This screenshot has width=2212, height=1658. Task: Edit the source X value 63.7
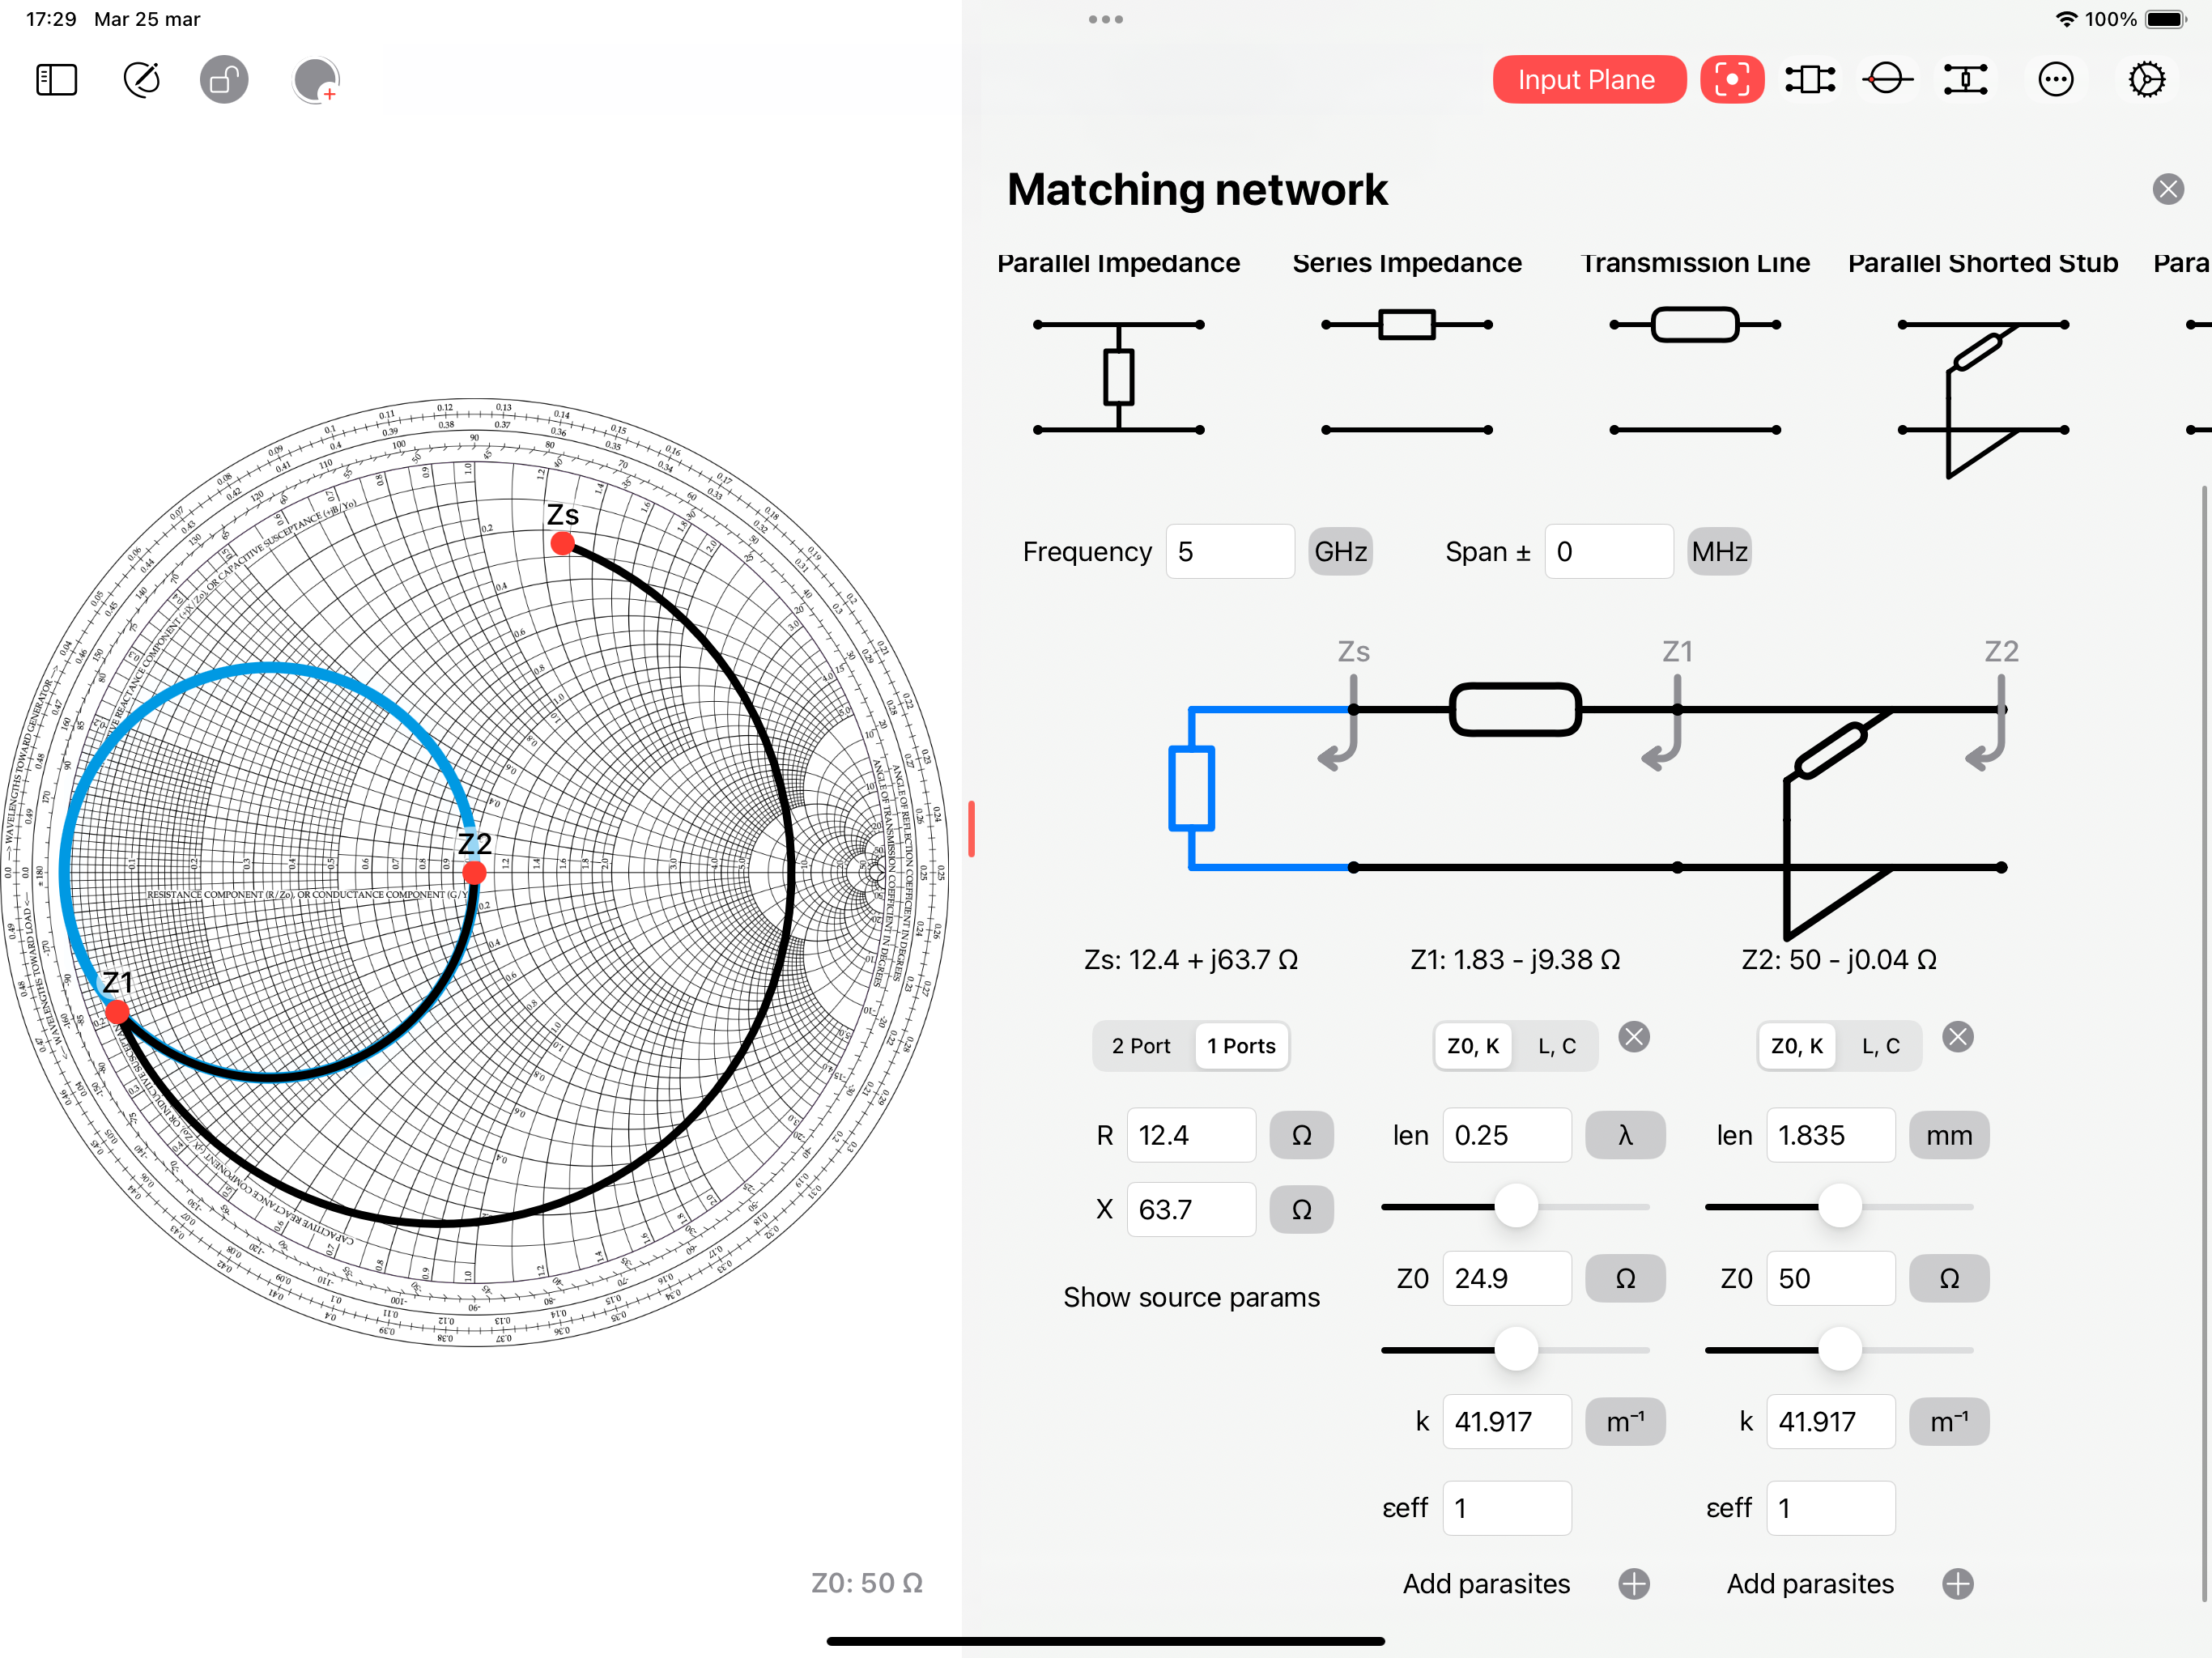(1191, 1210)
